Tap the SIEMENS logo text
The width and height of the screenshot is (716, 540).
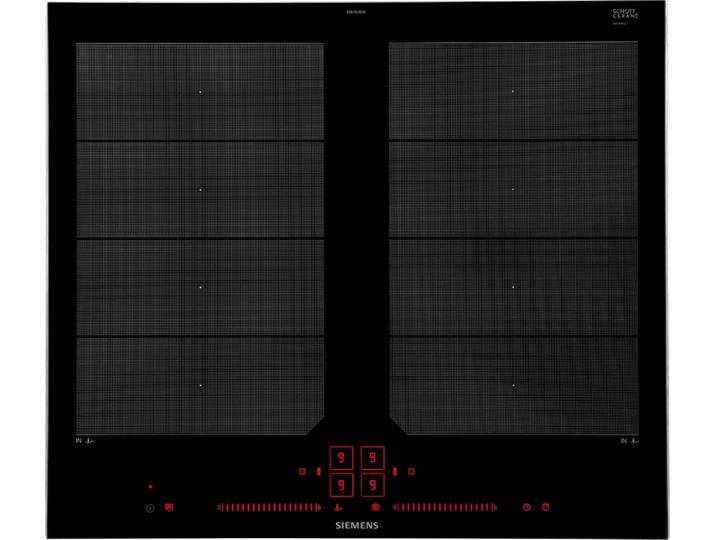[x=357, y=525]
